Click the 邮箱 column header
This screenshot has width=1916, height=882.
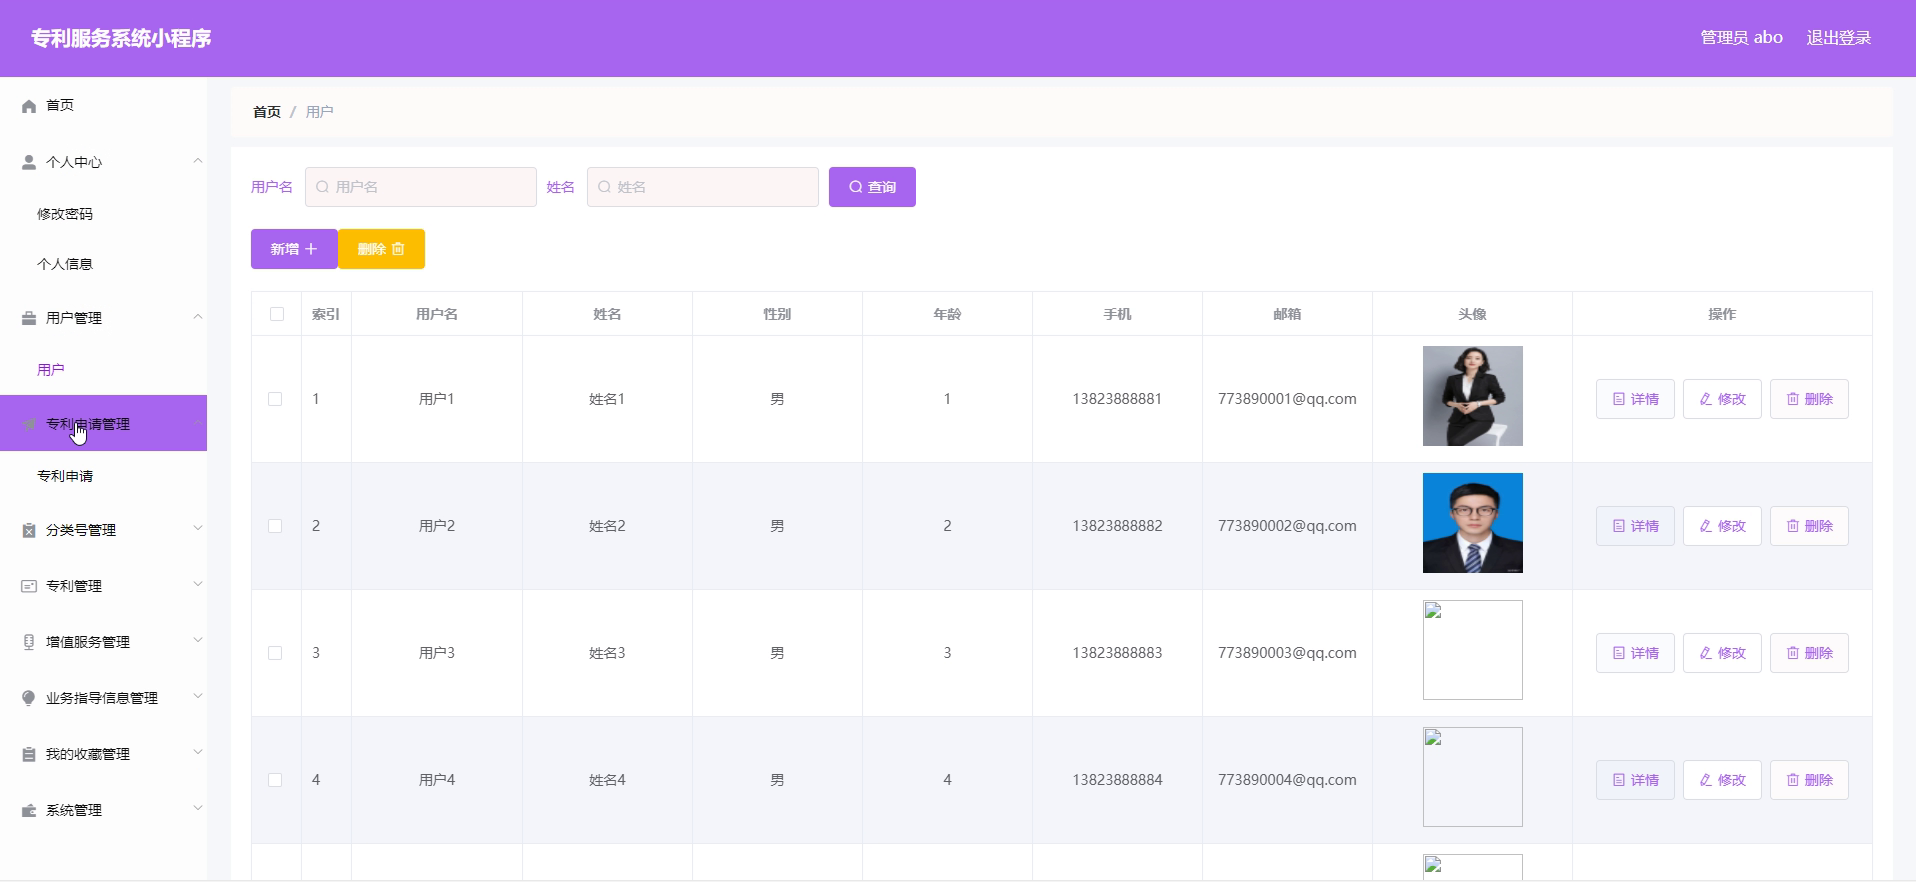tap(1287, 314)
